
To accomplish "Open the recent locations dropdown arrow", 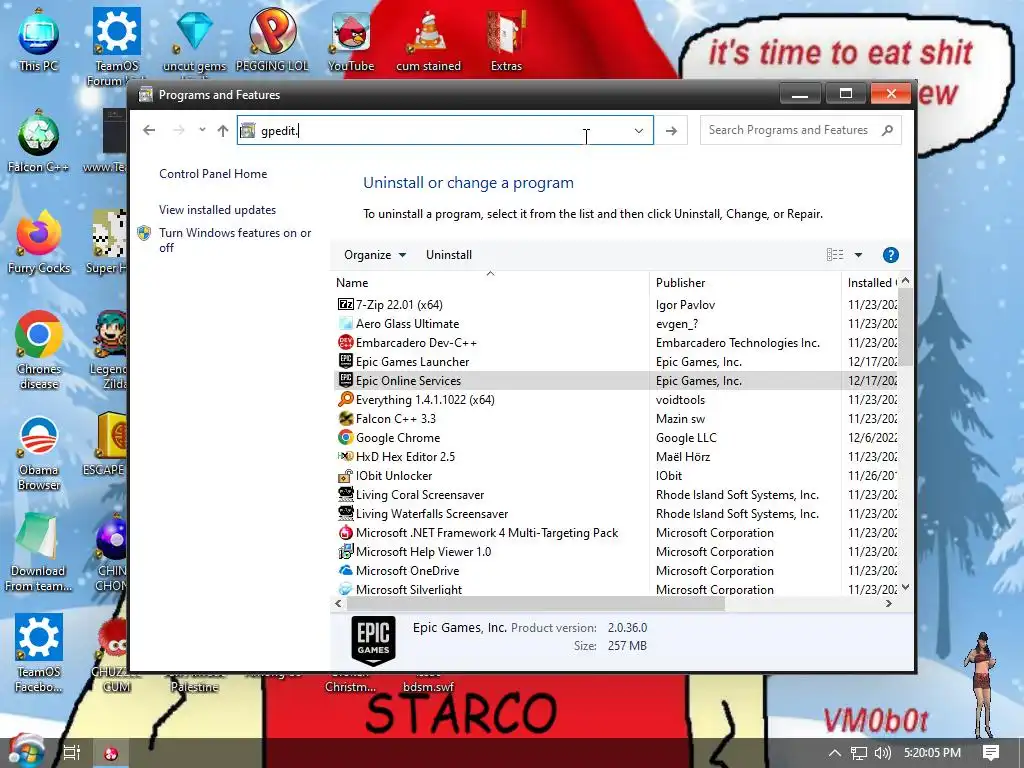I will tap(202, 129).
